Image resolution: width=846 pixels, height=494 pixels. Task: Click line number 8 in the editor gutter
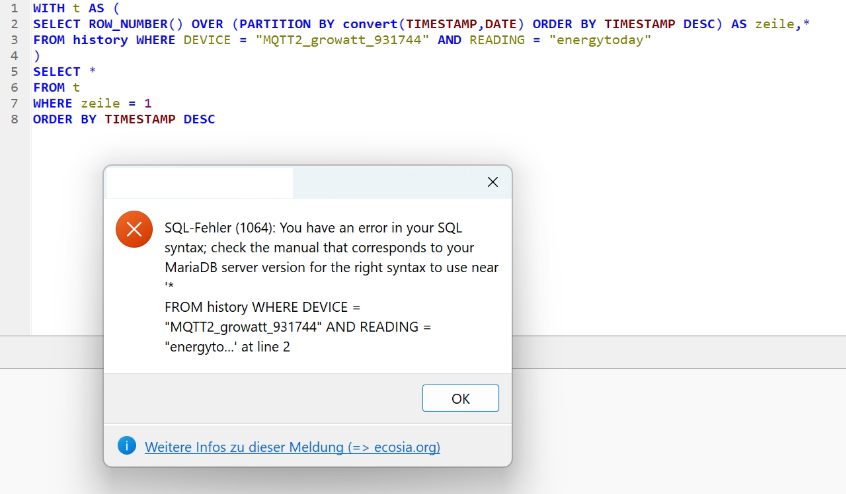(x=15, y=119)
